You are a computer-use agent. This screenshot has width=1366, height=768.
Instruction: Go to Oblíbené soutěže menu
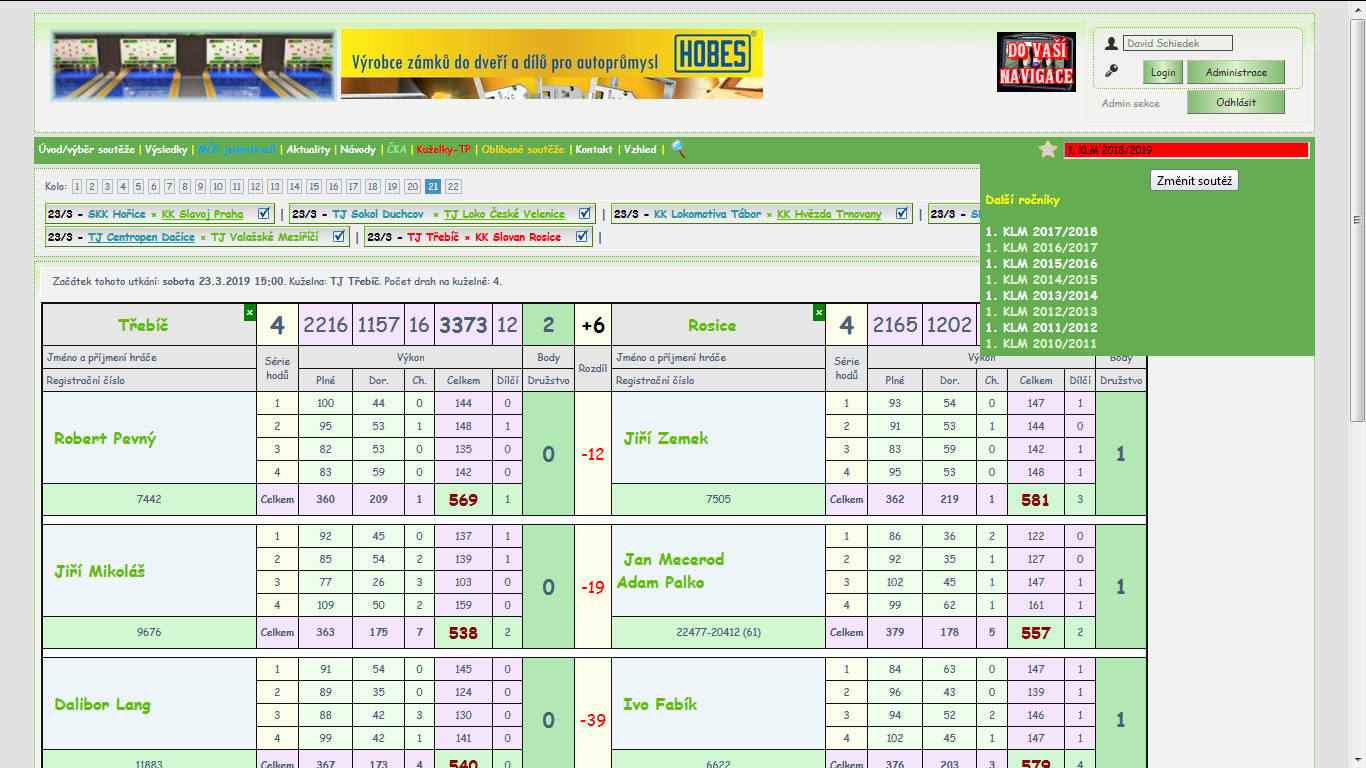click(522, 149)
